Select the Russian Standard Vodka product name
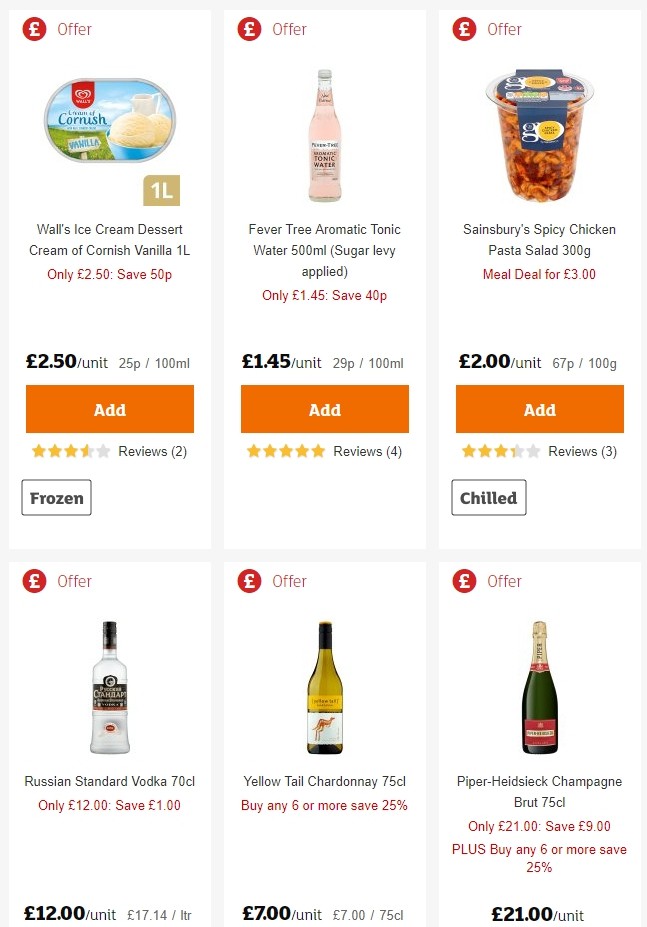Viewport: 647px width, 927px height. [110, 781]
